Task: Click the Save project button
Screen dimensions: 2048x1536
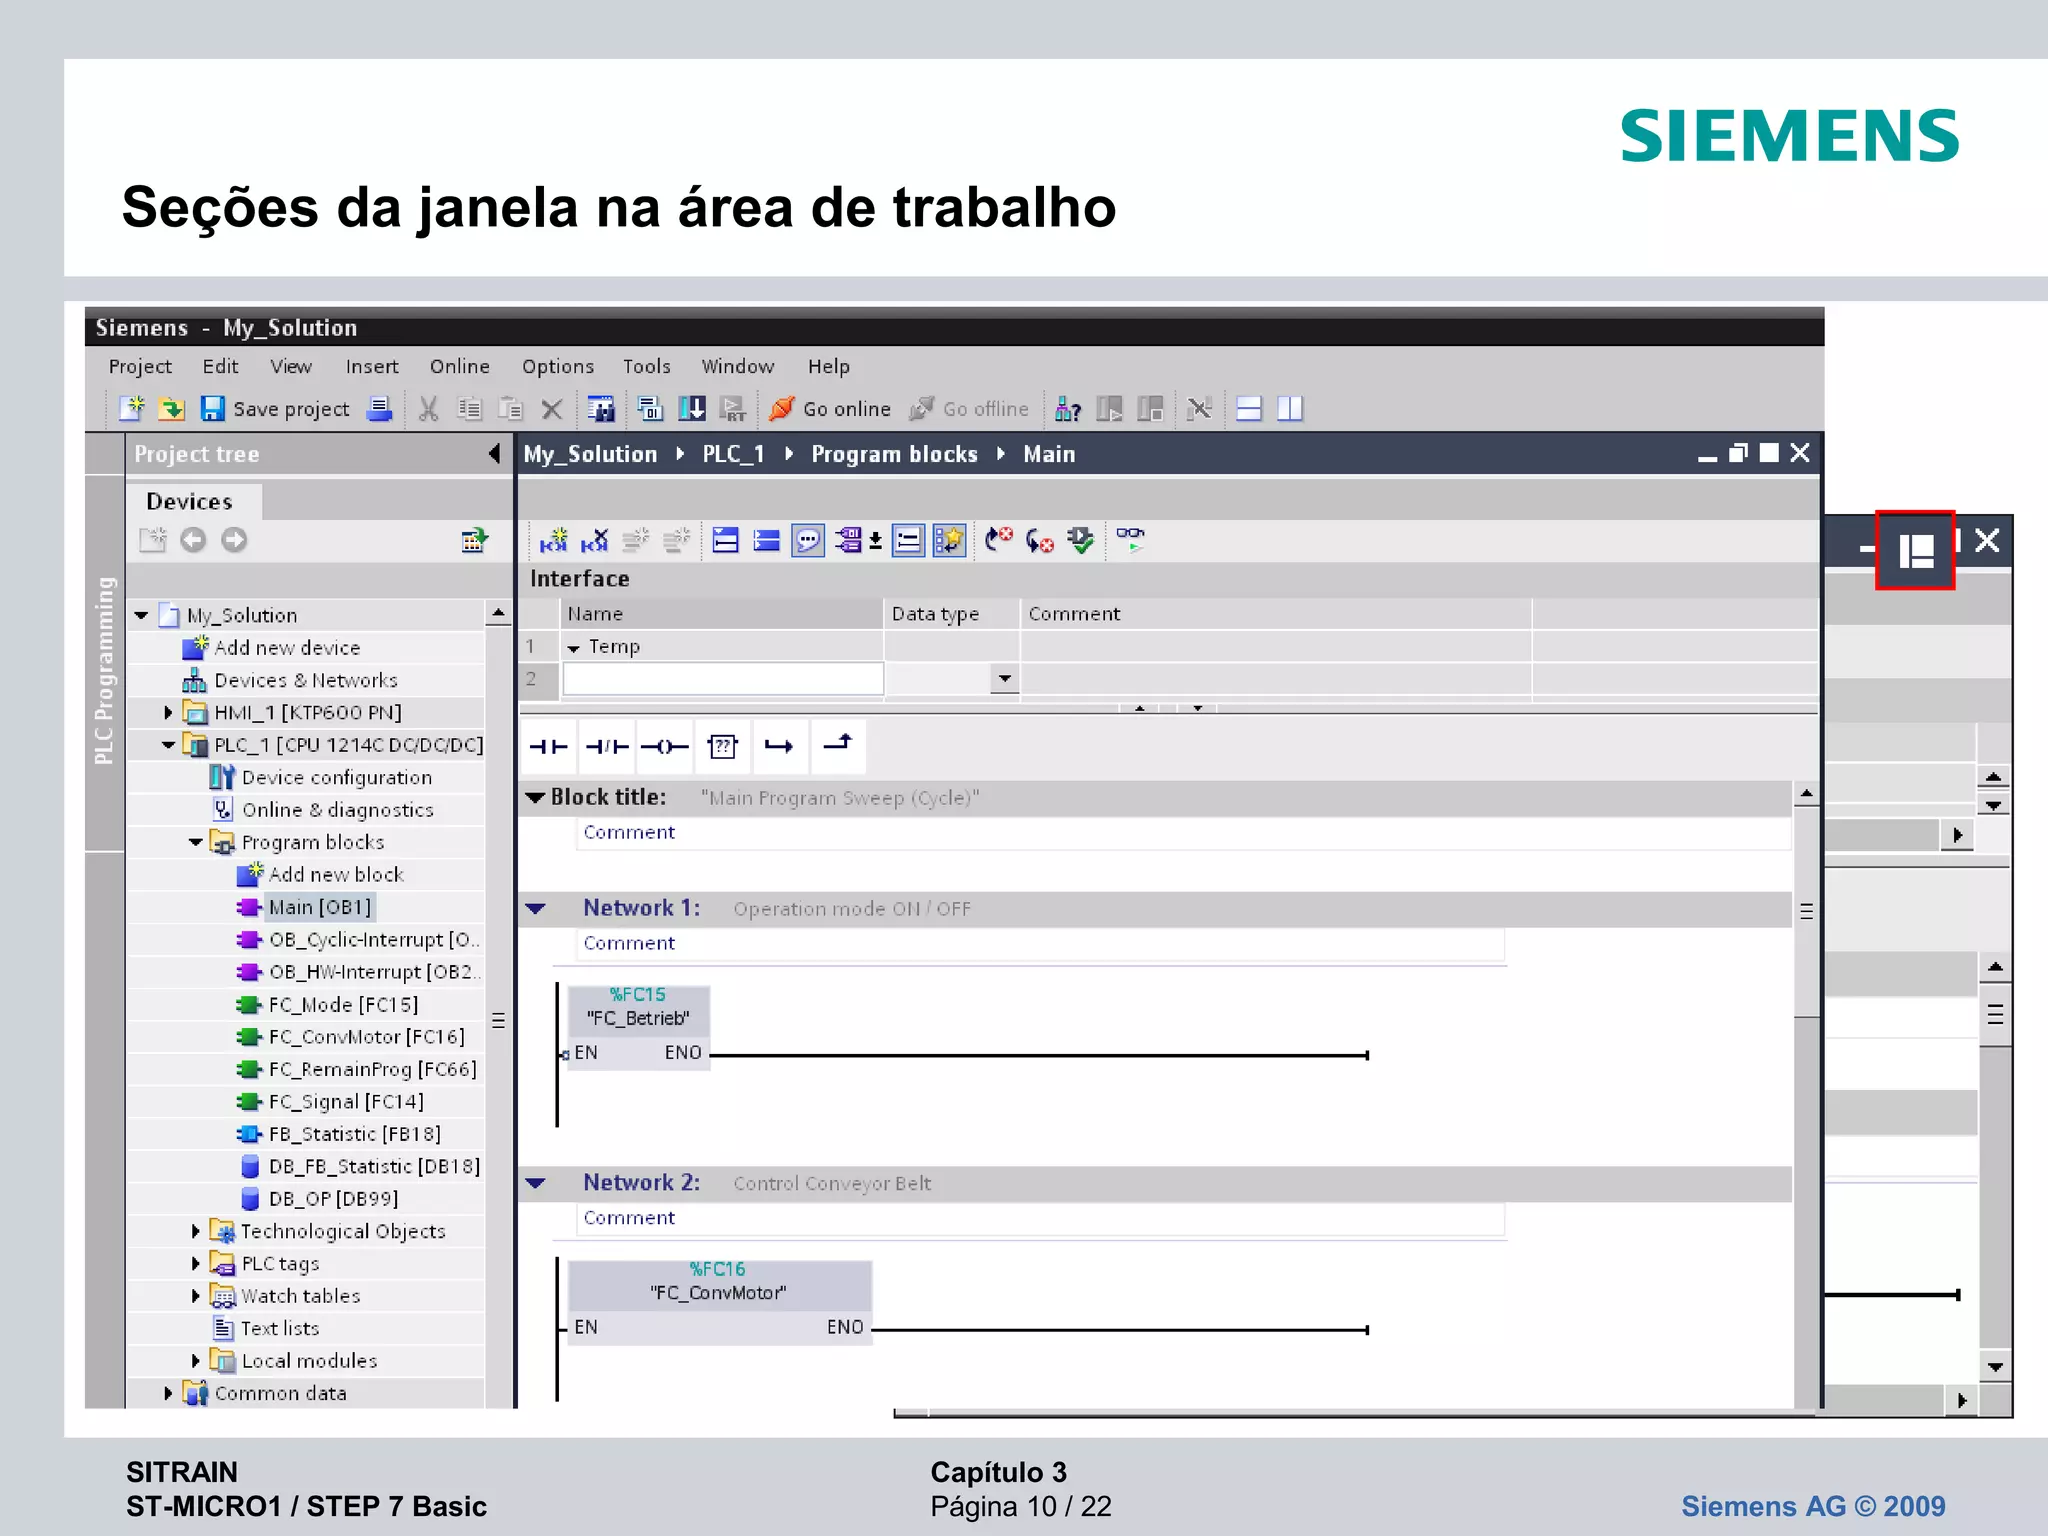Action: (x=275, y=408)
